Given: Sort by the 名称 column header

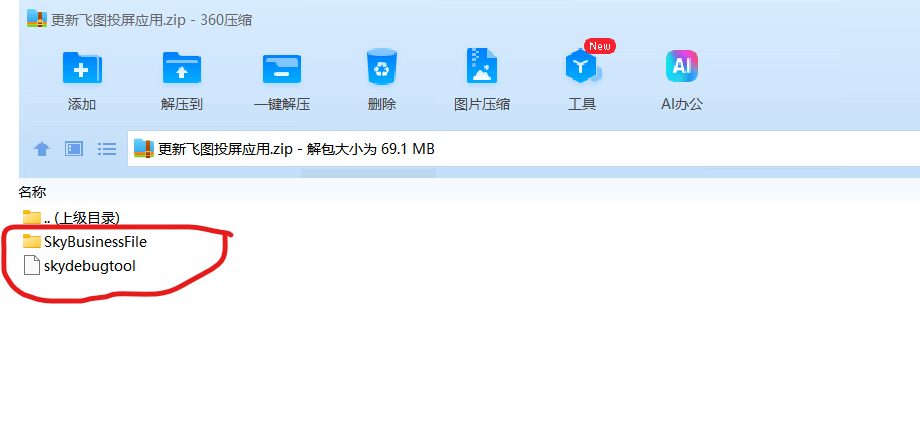Looking at the screenshot, I should coord(32,191).
